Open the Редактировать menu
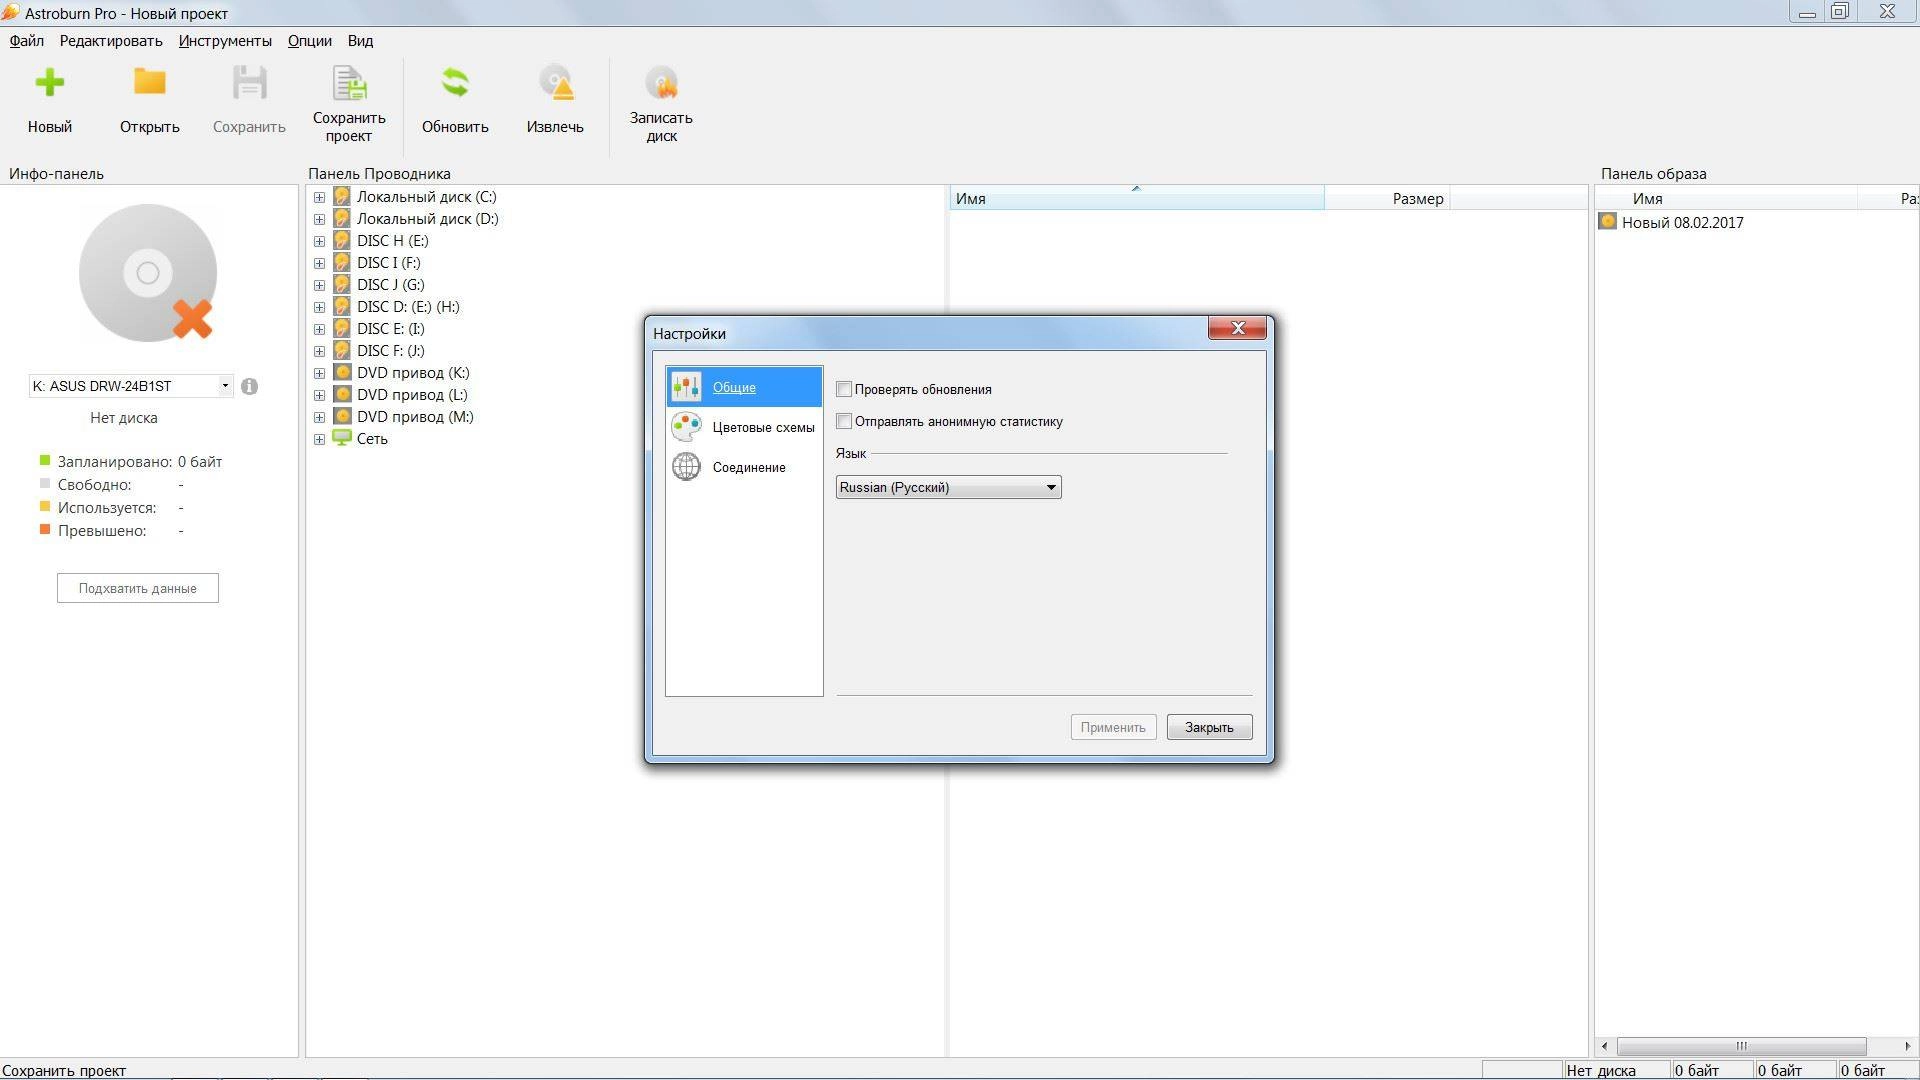Screen dimensions: 1920x1080 tap(111, 41)
